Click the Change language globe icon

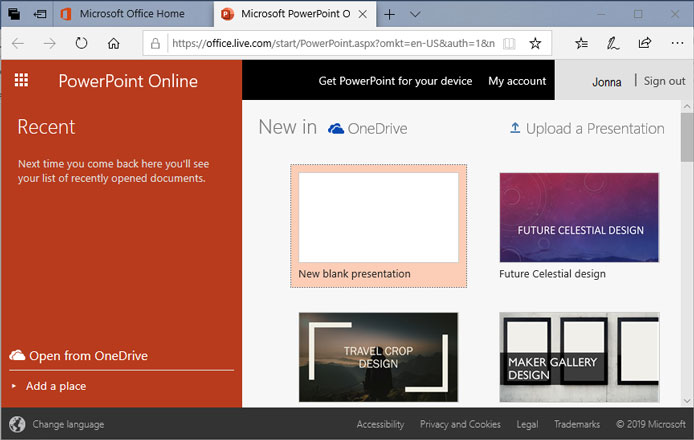pos(17,424)
